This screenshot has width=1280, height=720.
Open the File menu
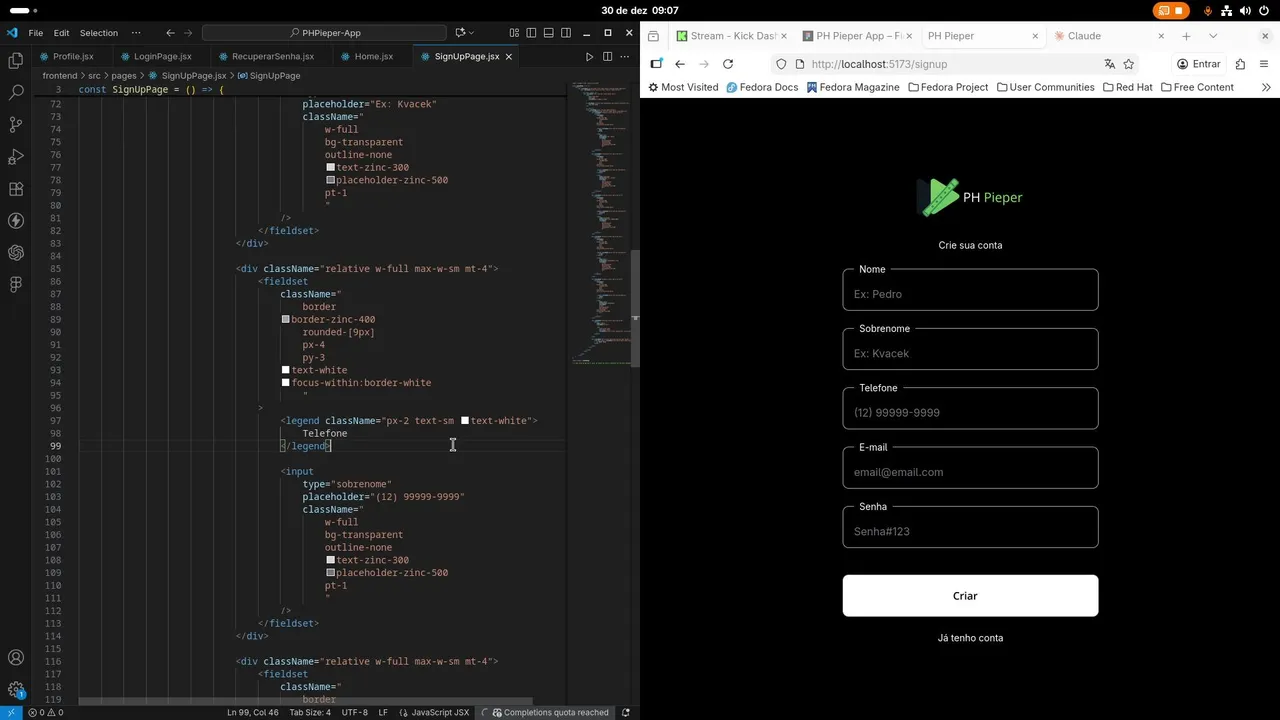coord(36,33)
